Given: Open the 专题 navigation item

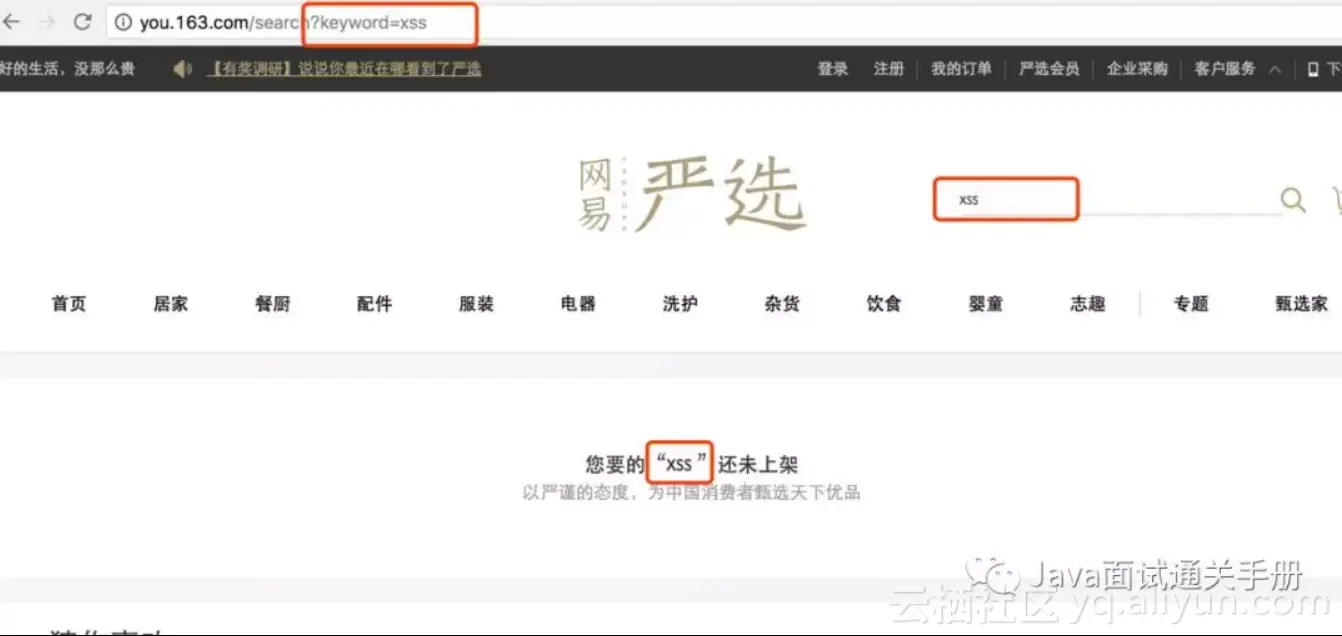Looking at the screenshot, I should click(x=1191, y=304).
